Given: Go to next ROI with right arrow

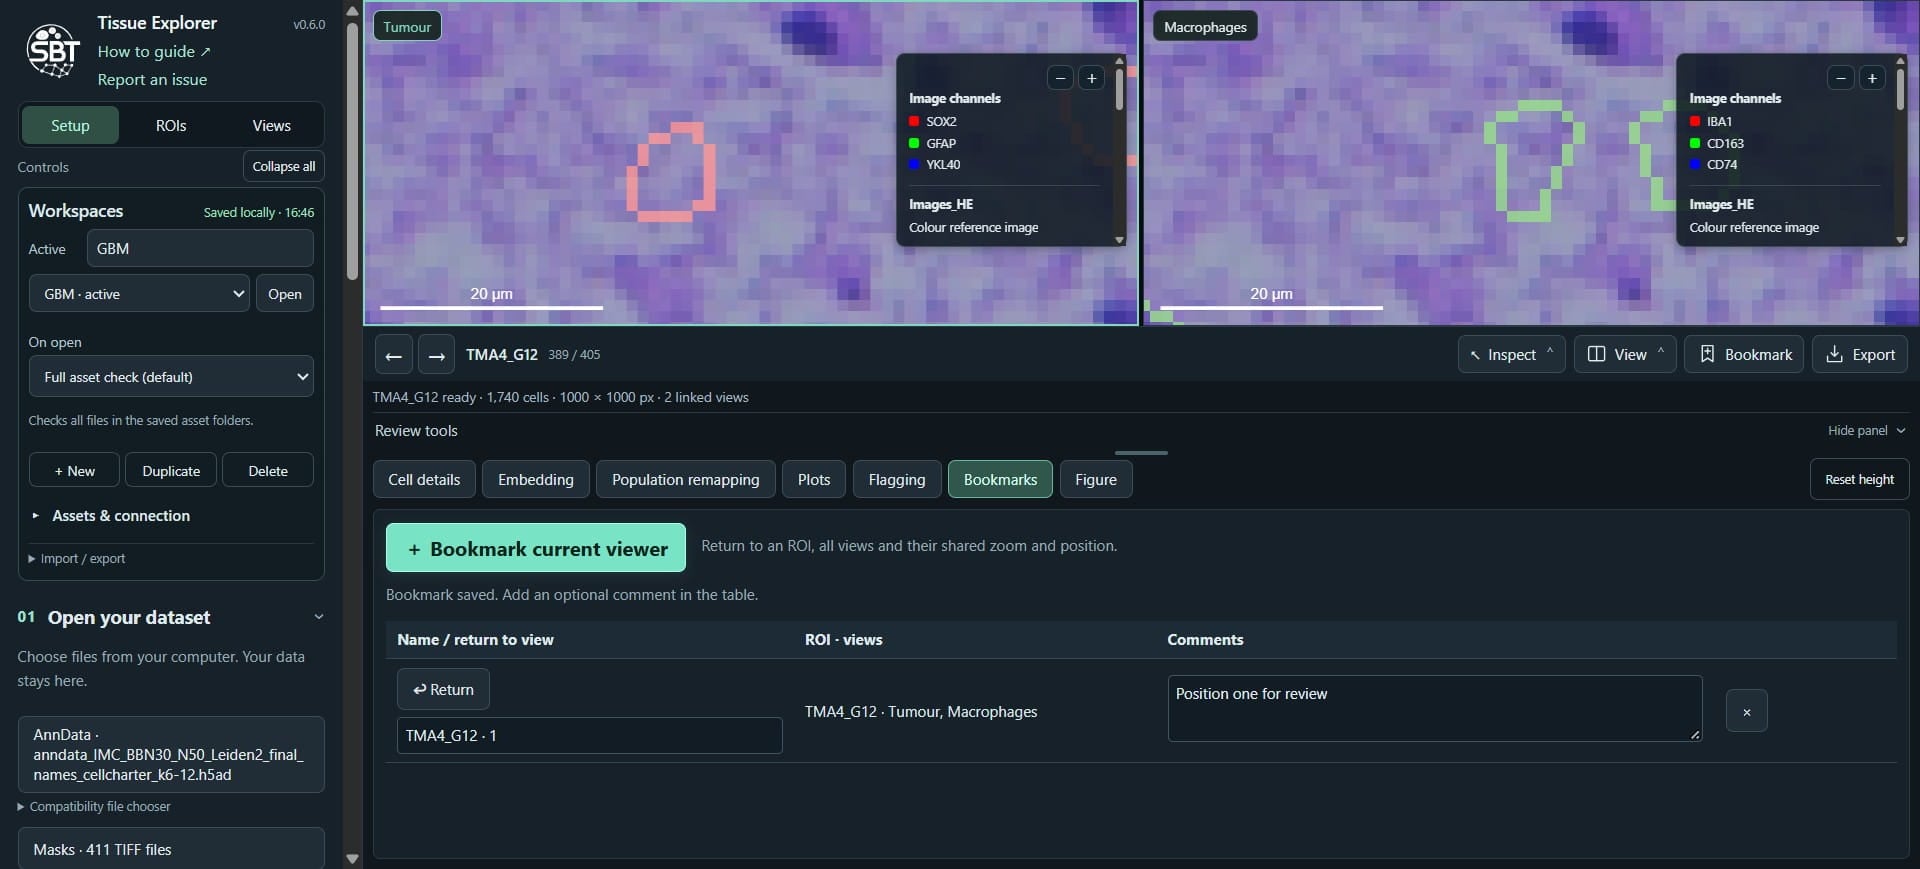Looking at the screenshot, I should click(436, 355).
